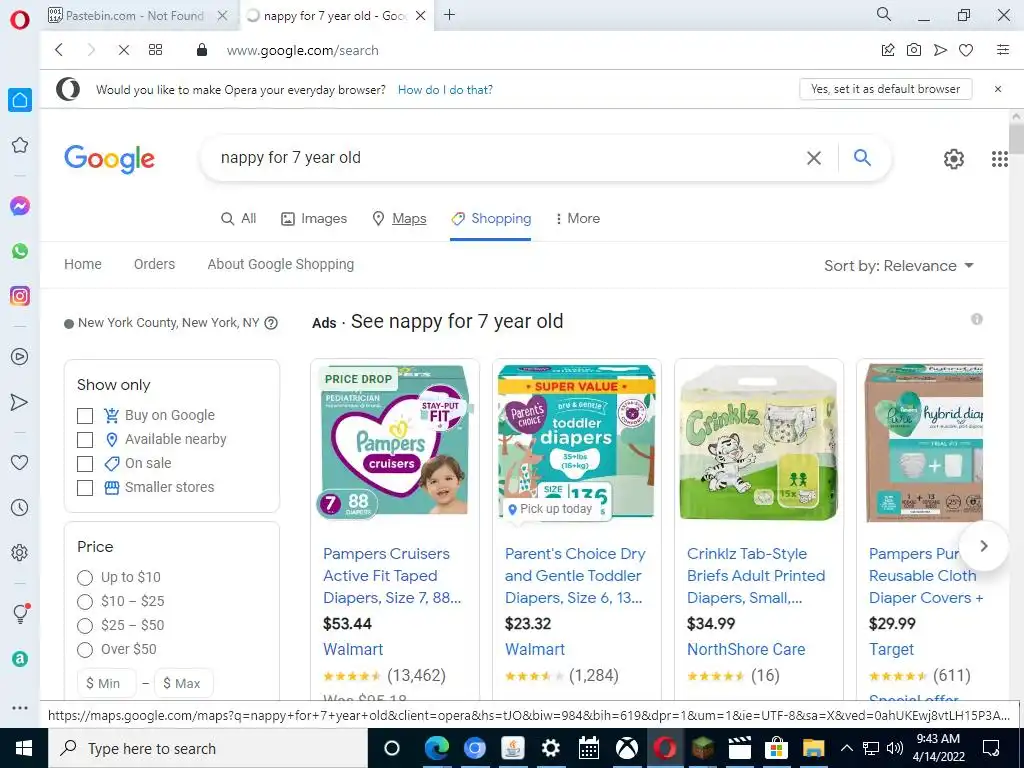Screen dimensions: 1024x768
Task: Dismiss the default browser prompt
Action: pyautogui.click(x=998, y=89)
